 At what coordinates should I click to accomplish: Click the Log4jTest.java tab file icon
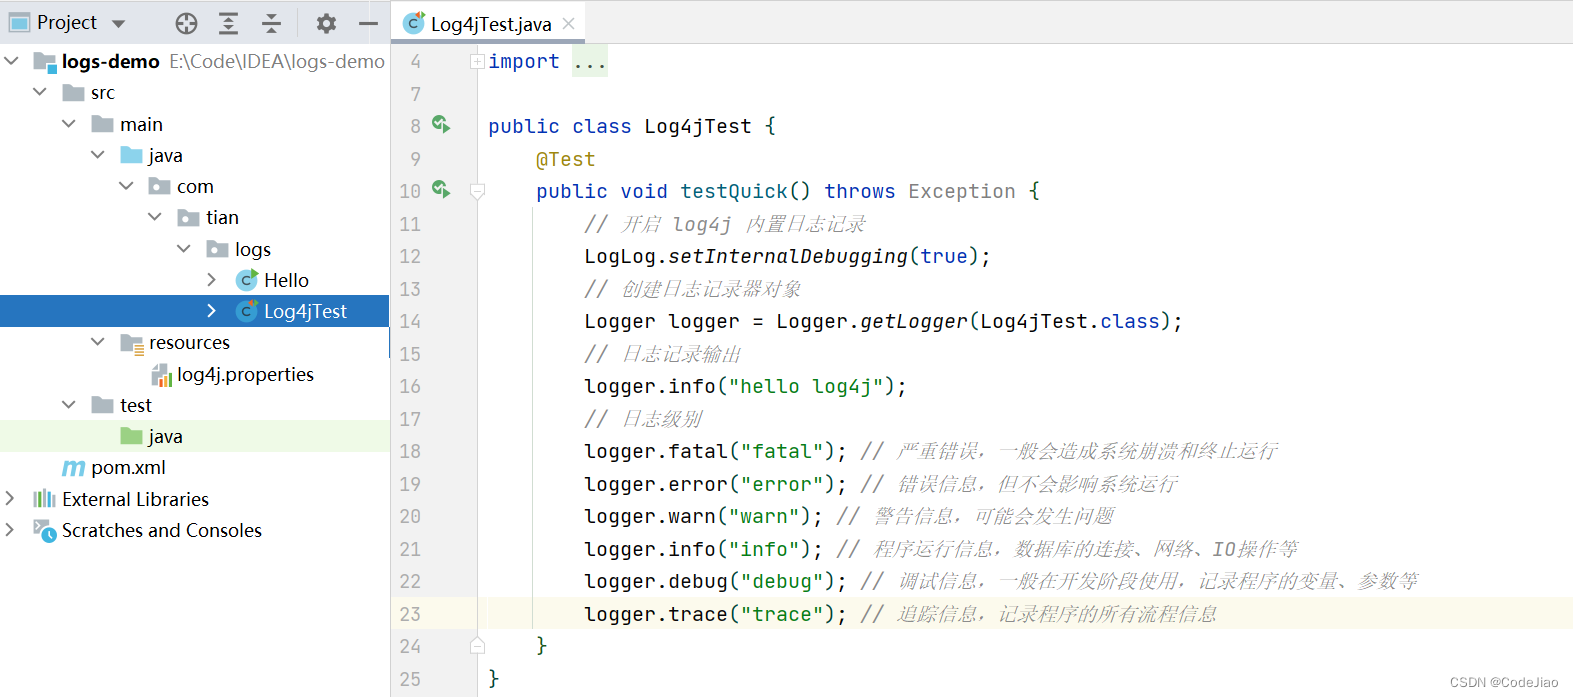click(414, 23)
